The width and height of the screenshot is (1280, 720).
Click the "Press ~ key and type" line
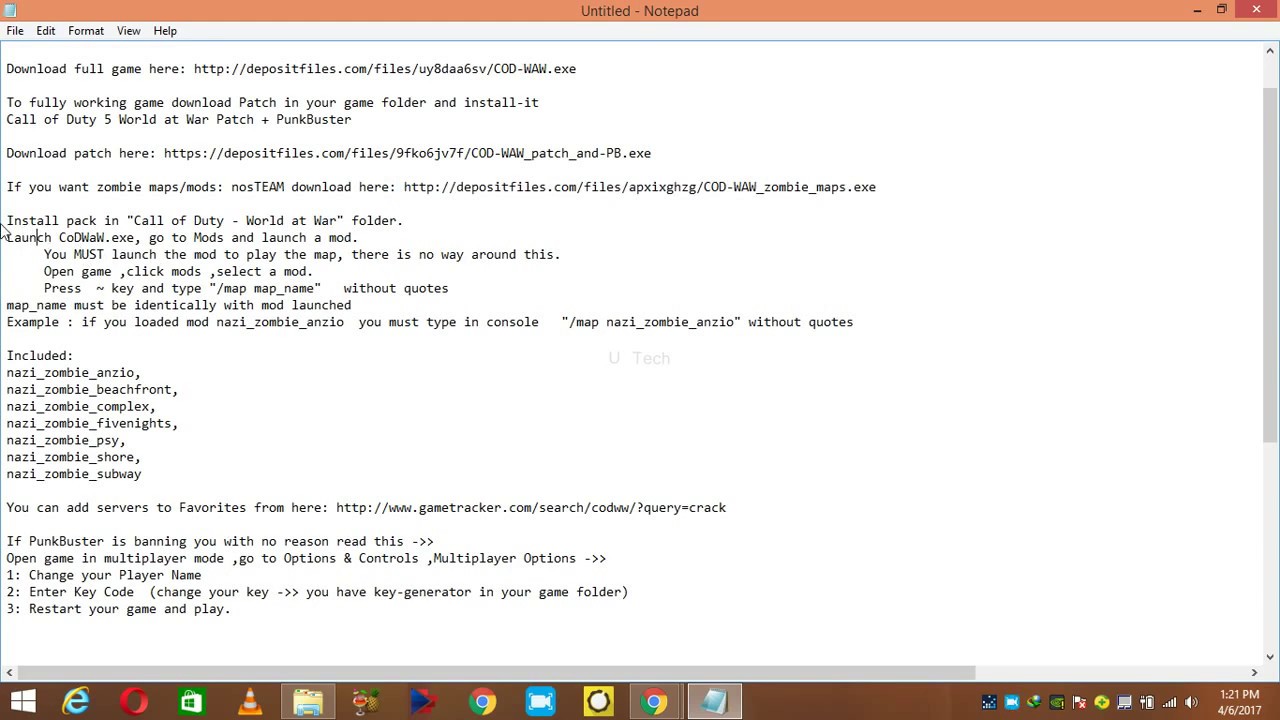click(x=246, y=289)
